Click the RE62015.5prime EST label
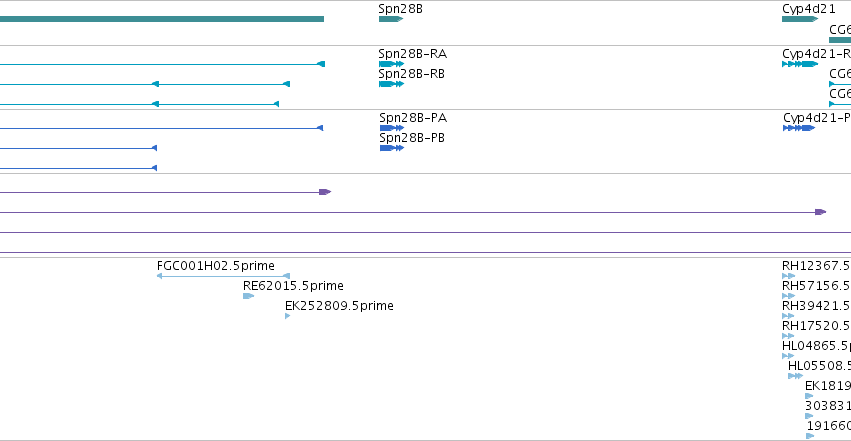The image size is (851, 441). pos(293,286)
